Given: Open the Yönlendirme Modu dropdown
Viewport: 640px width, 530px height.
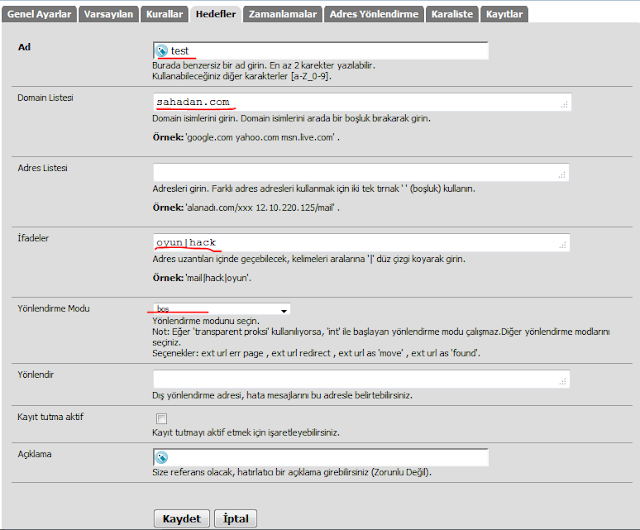Looking at the screenshot, I should pos(222,309).
